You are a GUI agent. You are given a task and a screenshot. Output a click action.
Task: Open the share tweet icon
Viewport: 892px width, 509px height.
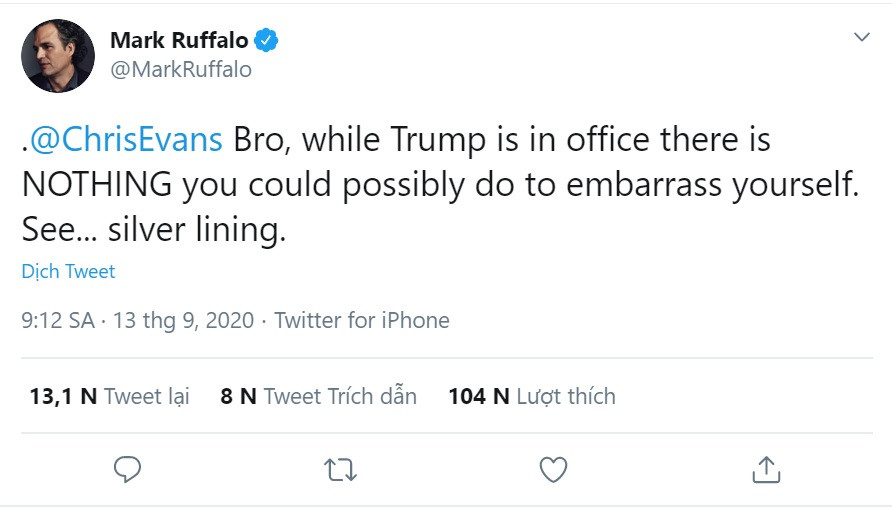[x=766, y=469]
